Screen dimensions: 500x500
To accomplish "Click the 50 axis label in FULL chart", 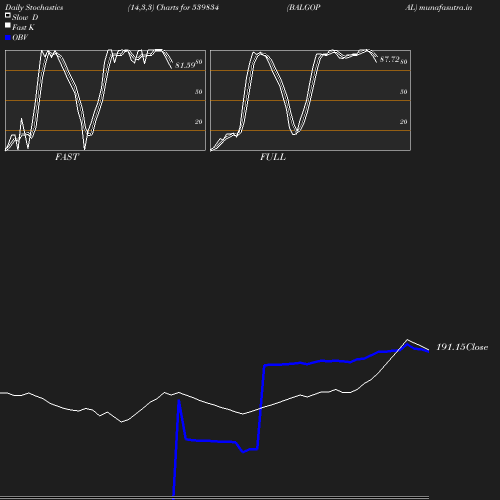I will pyautogui.click(x=404, y=92).
